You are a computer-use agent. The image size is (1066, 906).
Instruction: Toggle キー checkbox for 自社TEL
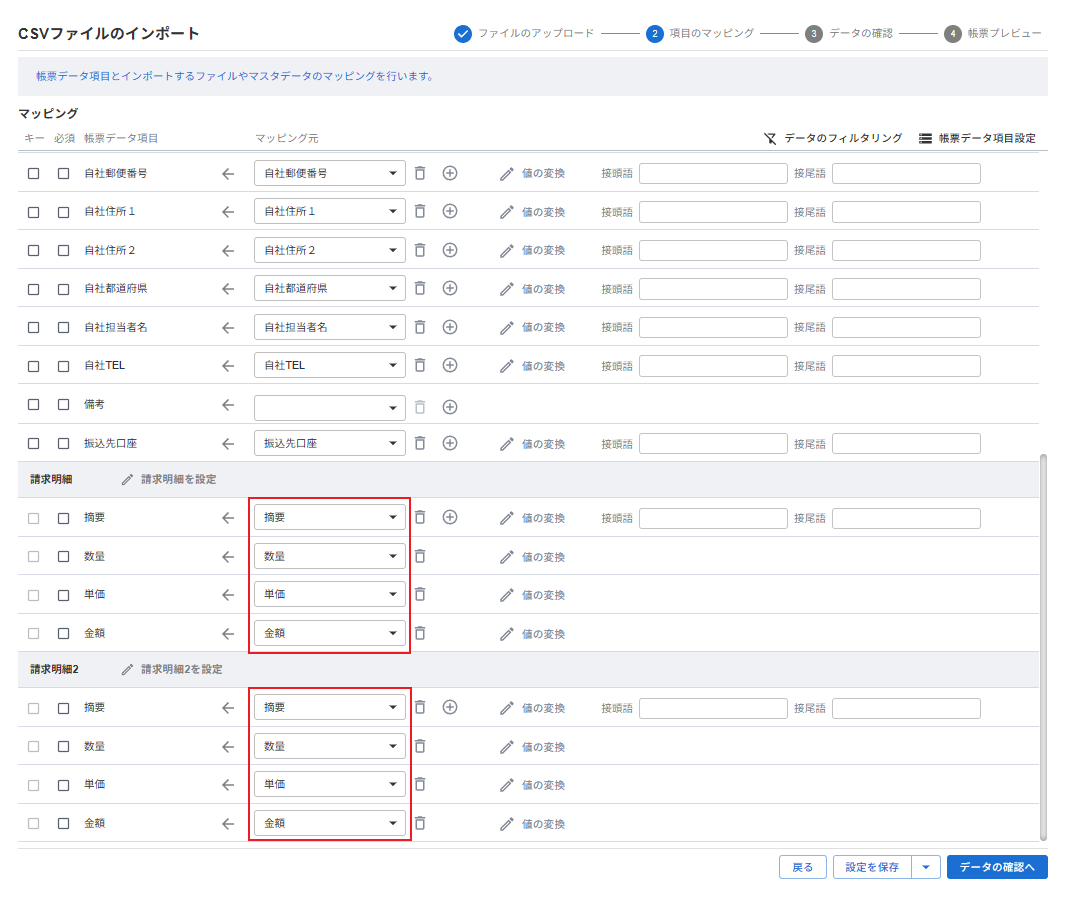(33, 366)
